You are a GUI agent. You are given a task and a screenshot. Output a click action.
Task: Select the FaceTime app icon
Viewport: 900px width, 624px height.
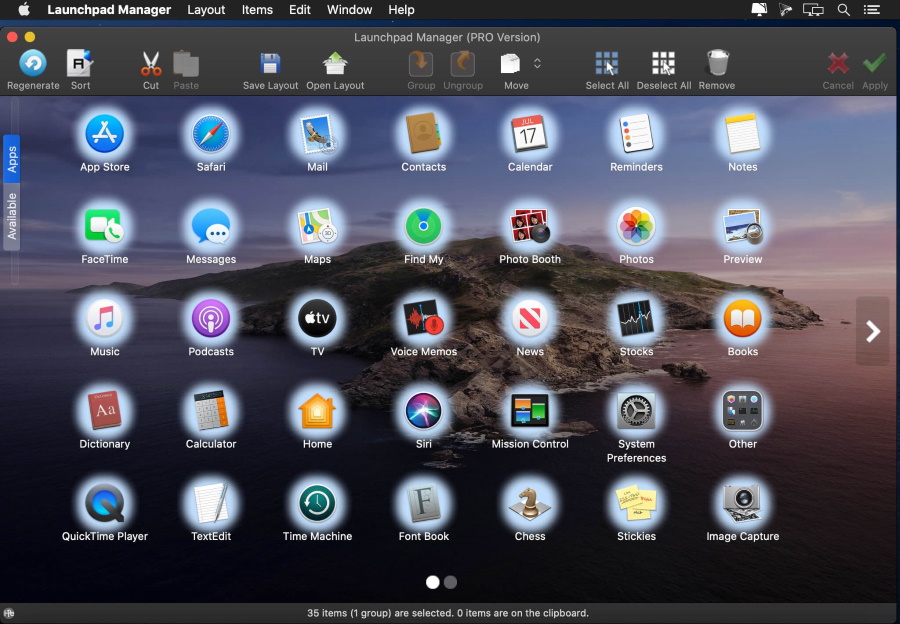(104, 226)
